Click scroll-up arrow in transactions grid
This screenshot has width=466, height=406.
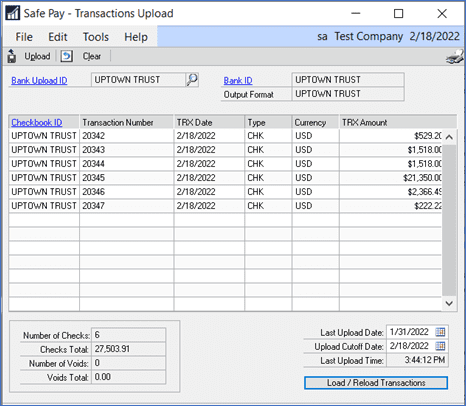pos(449,137)
